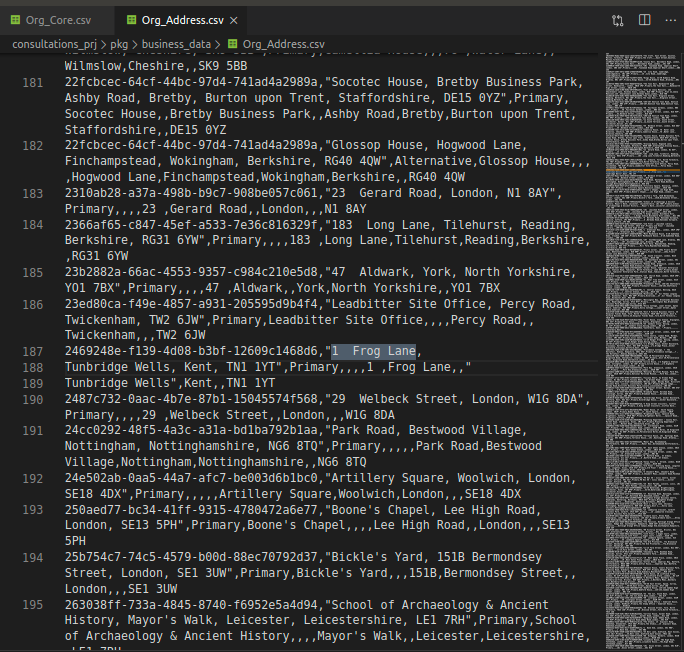Click "School of Archaeology & Ancient" on line 195
Screen dimensions: 684x652
pos(440,604)
